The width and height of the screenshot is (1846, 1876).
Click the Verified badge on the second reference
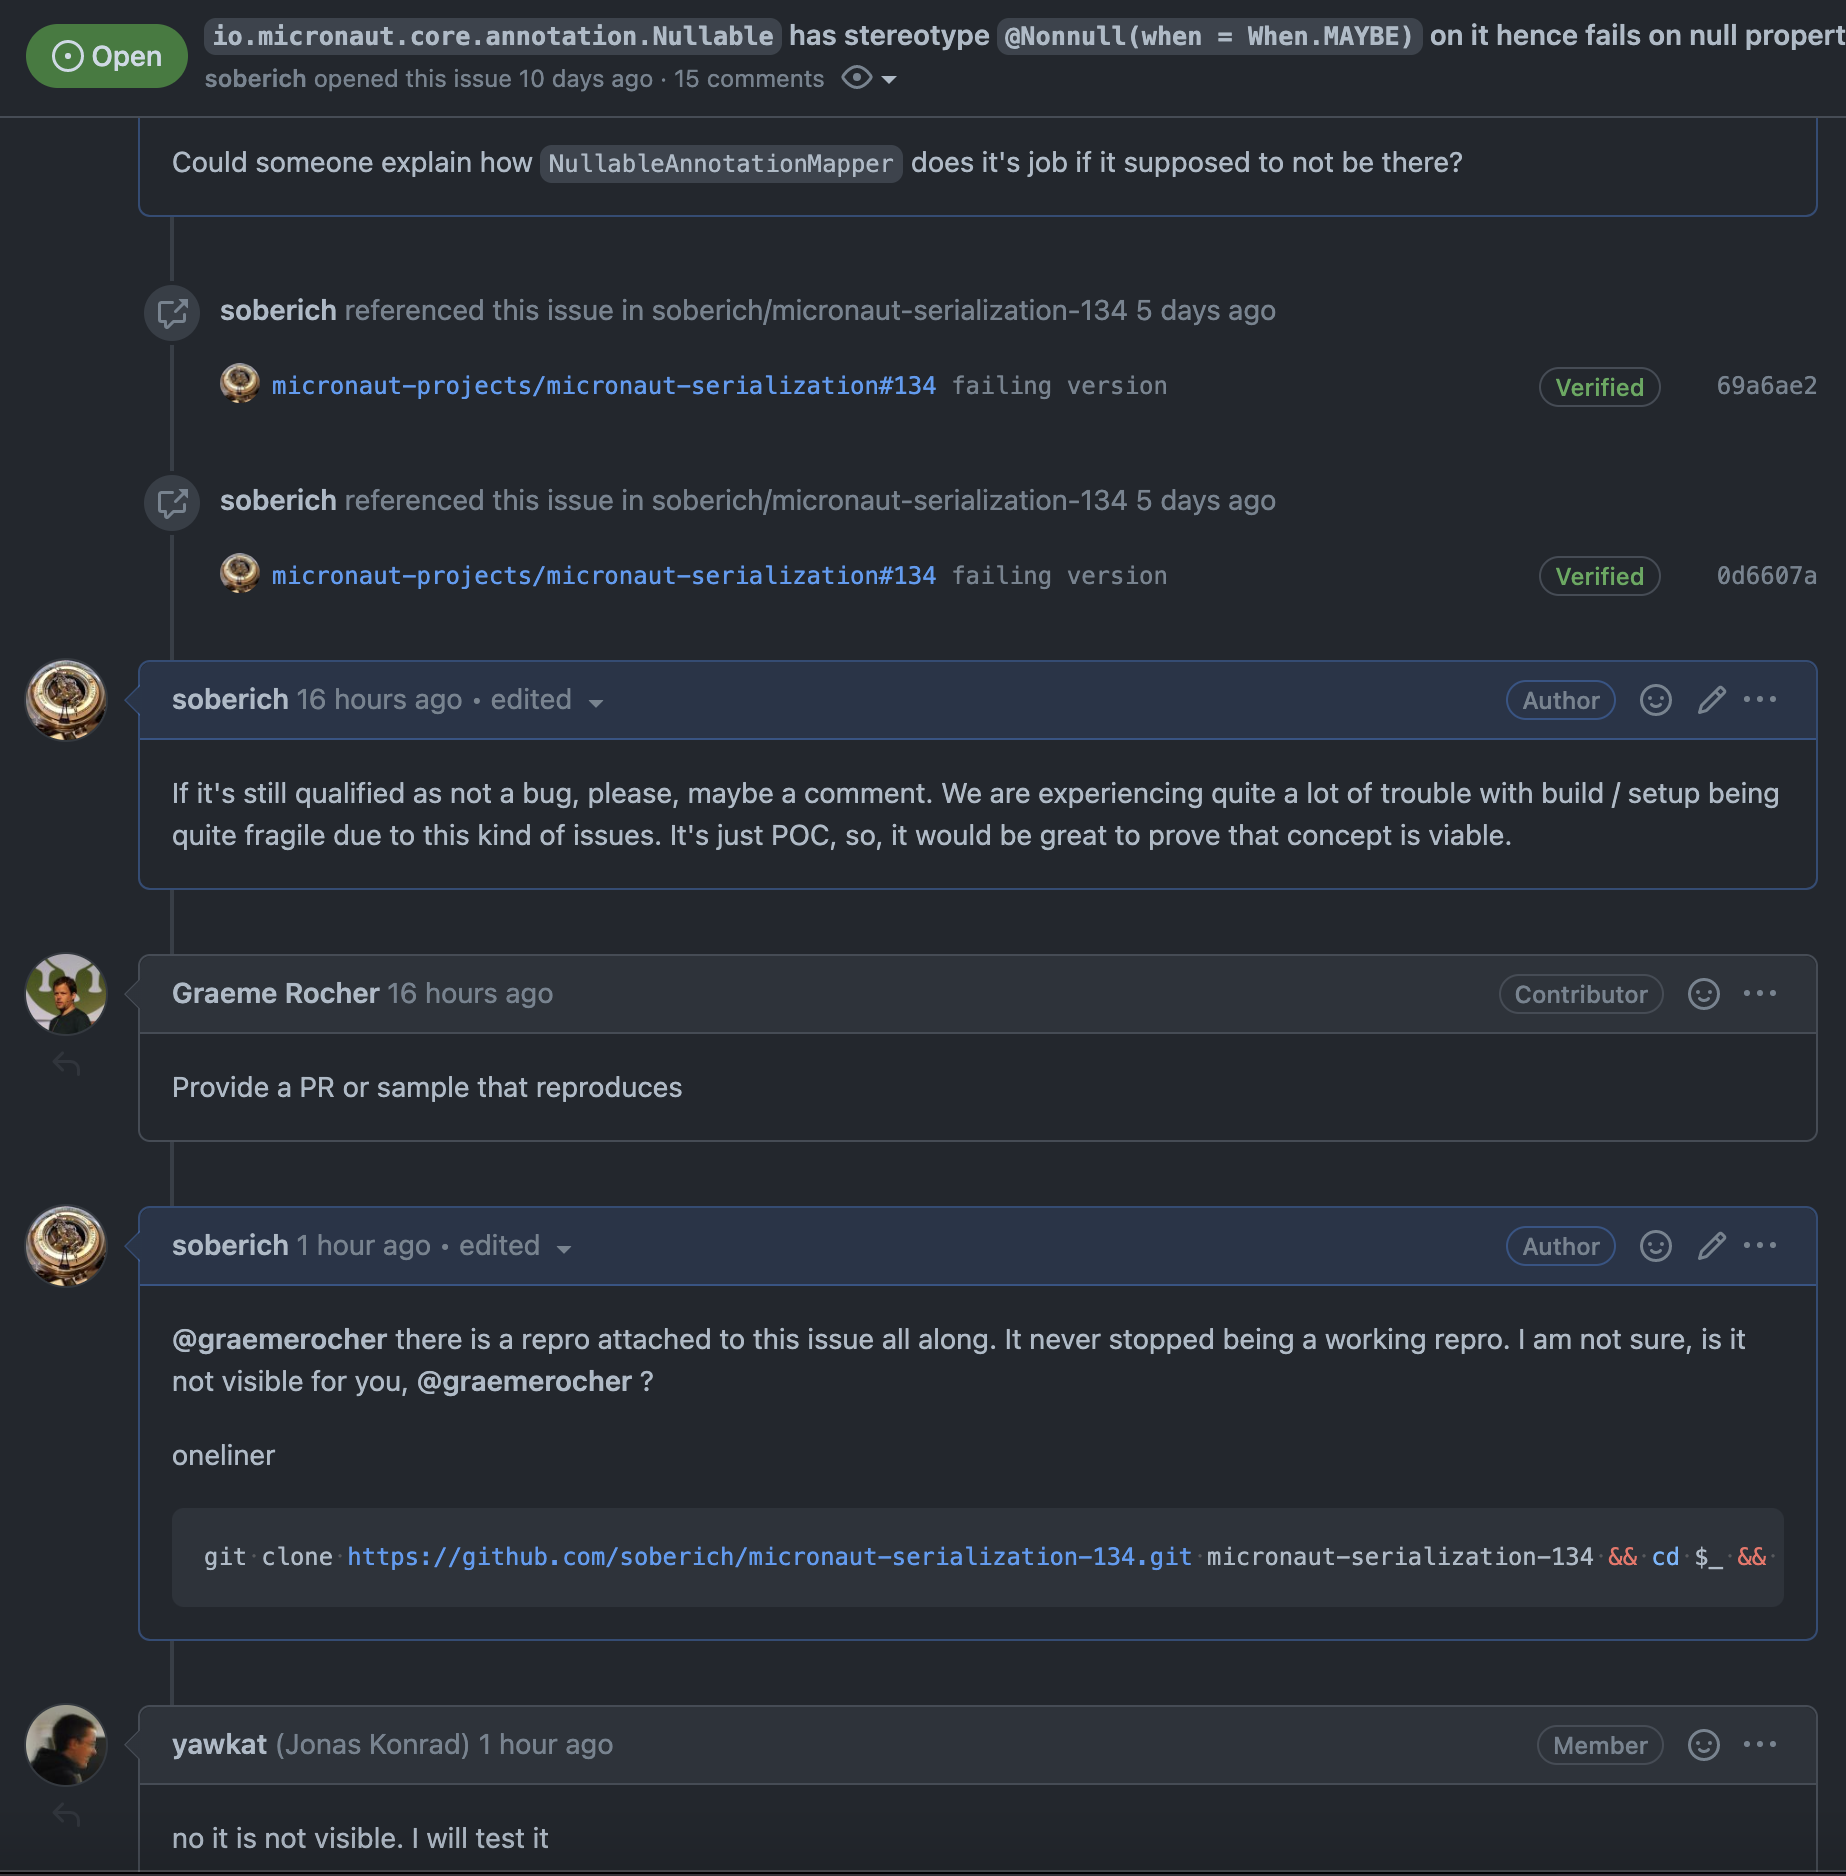point(1598,576)
